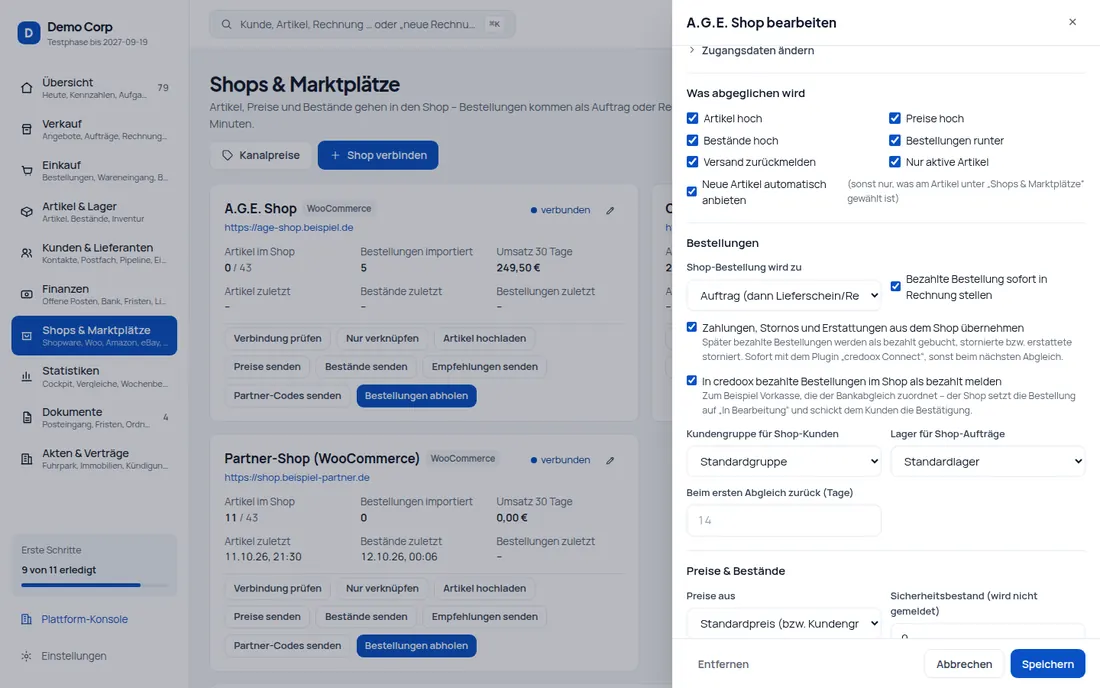The width and height of the screenshot is (1100, 688).
Task: Click the search magnifier icon
Action: pyautogui.click(x=227, y=25)
